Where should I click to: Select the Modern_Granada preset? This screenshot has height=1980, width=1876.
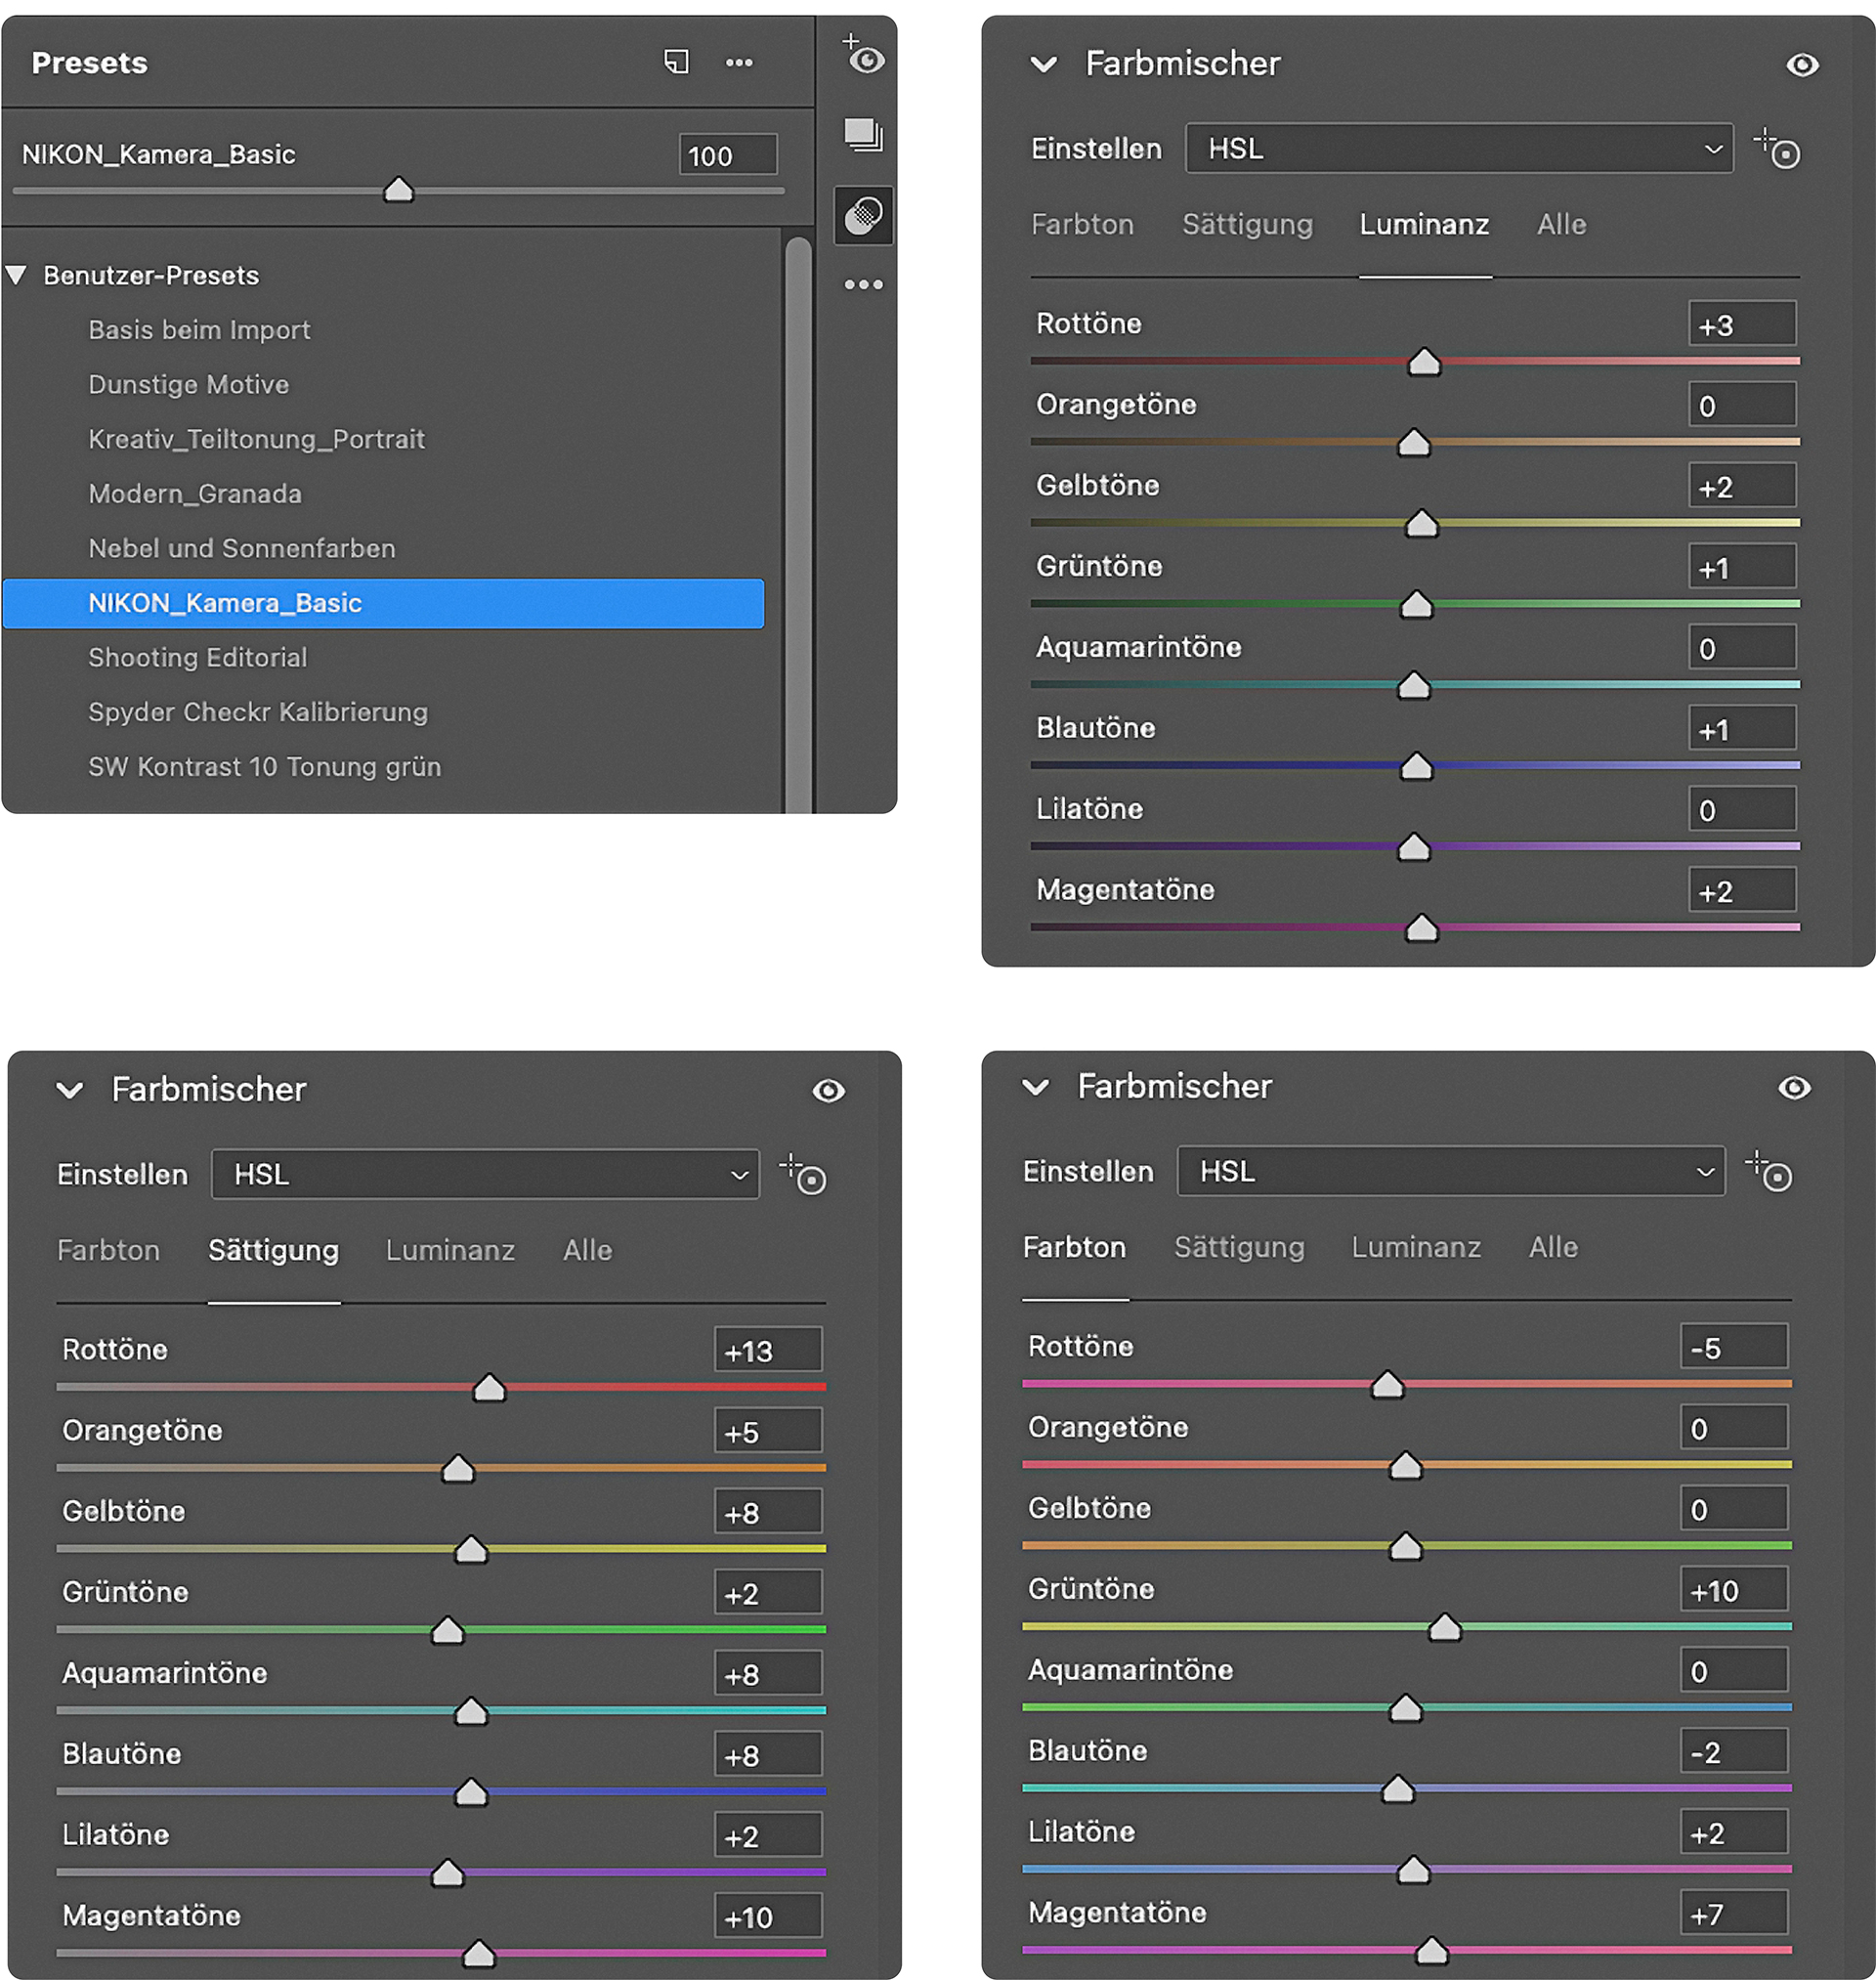tap(195, 494)
